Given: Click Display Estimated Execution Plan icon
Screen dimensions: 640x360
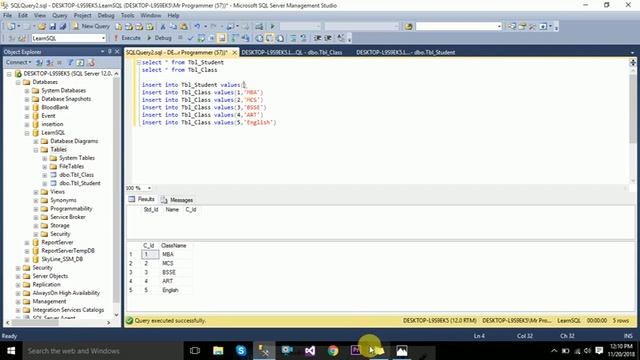Looking at the screenshot, I should tap(201, 38).
